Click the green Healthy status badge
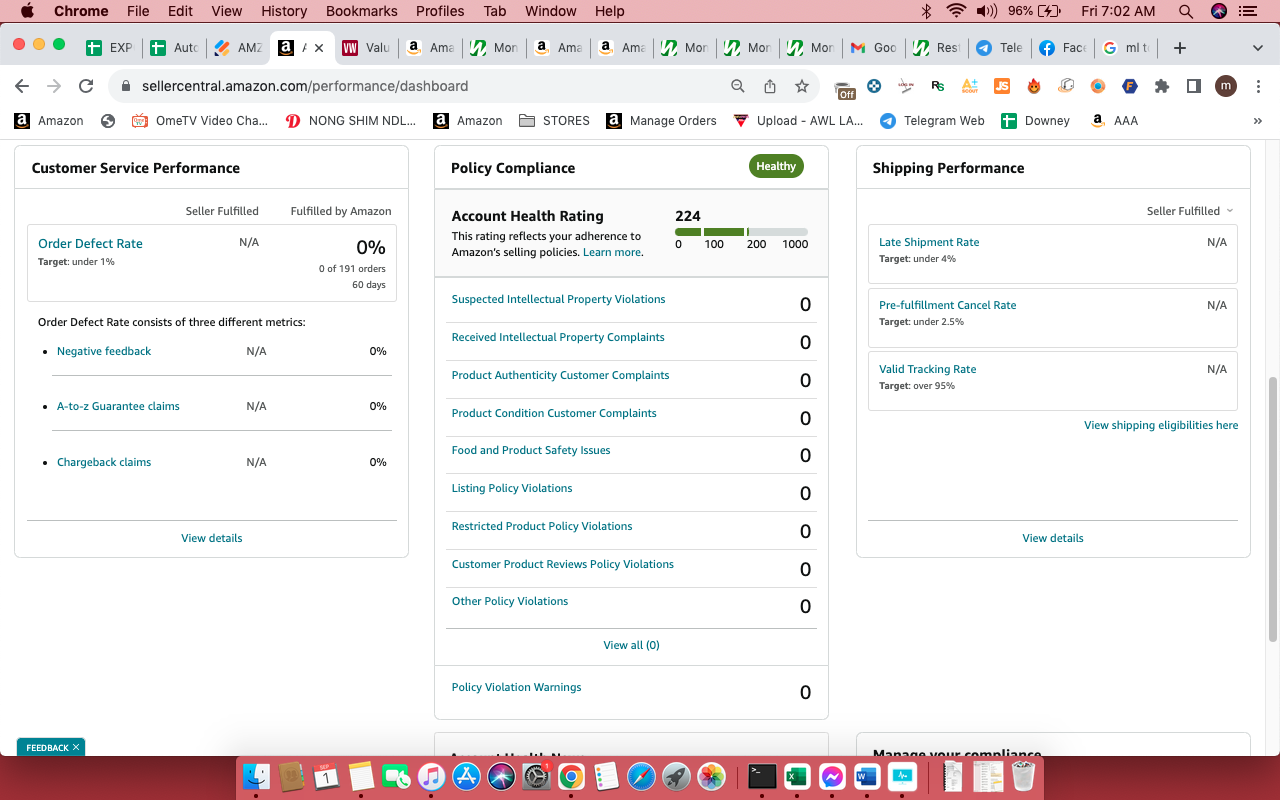 pyautogui.click(x=776, y=167)
